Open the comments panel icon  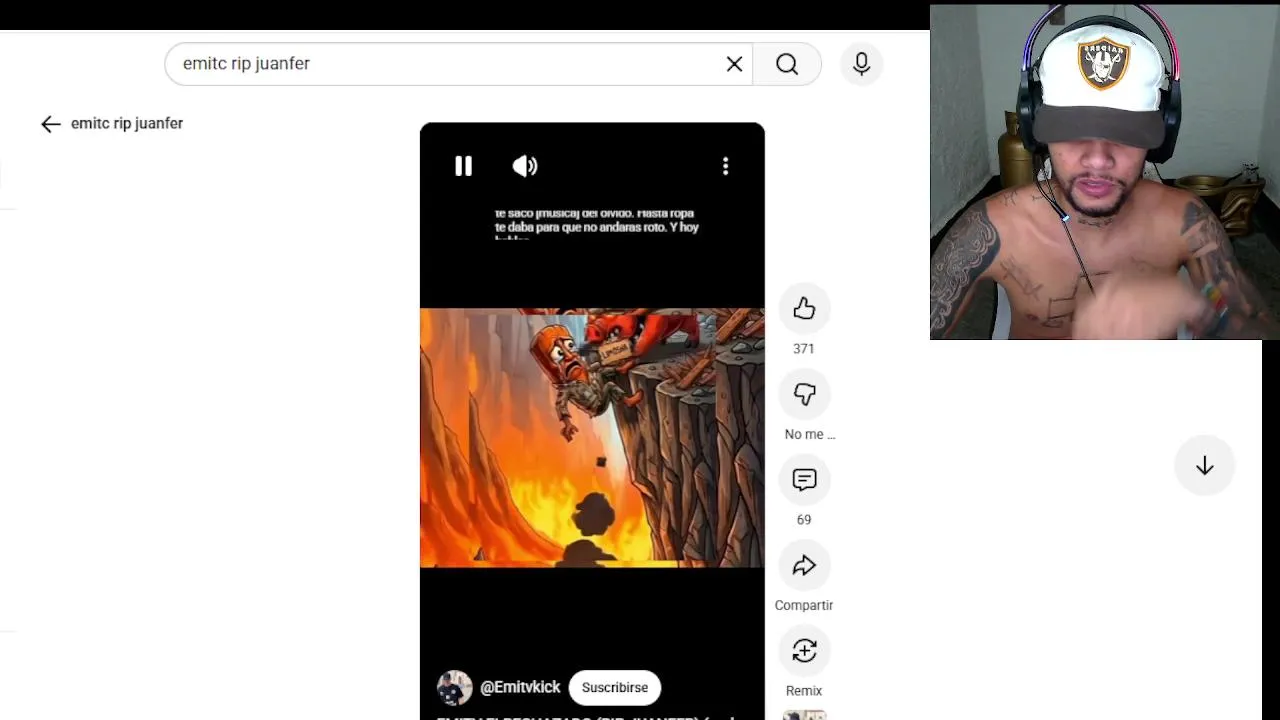(804, 480)
